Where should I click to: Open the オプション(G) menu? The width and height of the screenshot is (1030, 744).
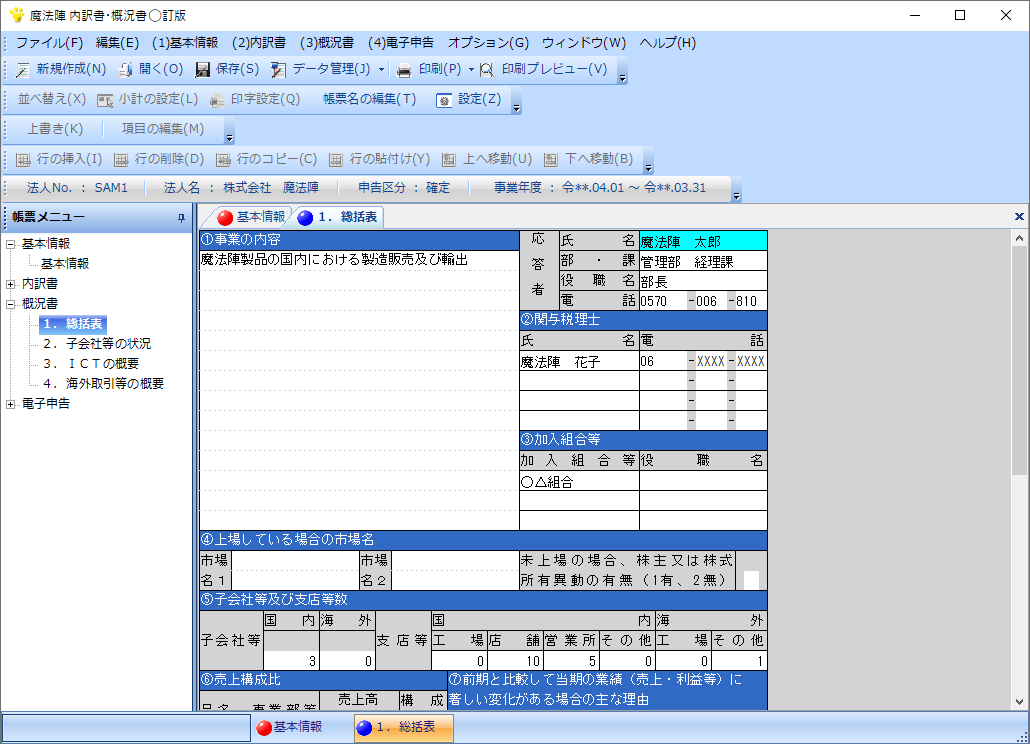point(488,43)
